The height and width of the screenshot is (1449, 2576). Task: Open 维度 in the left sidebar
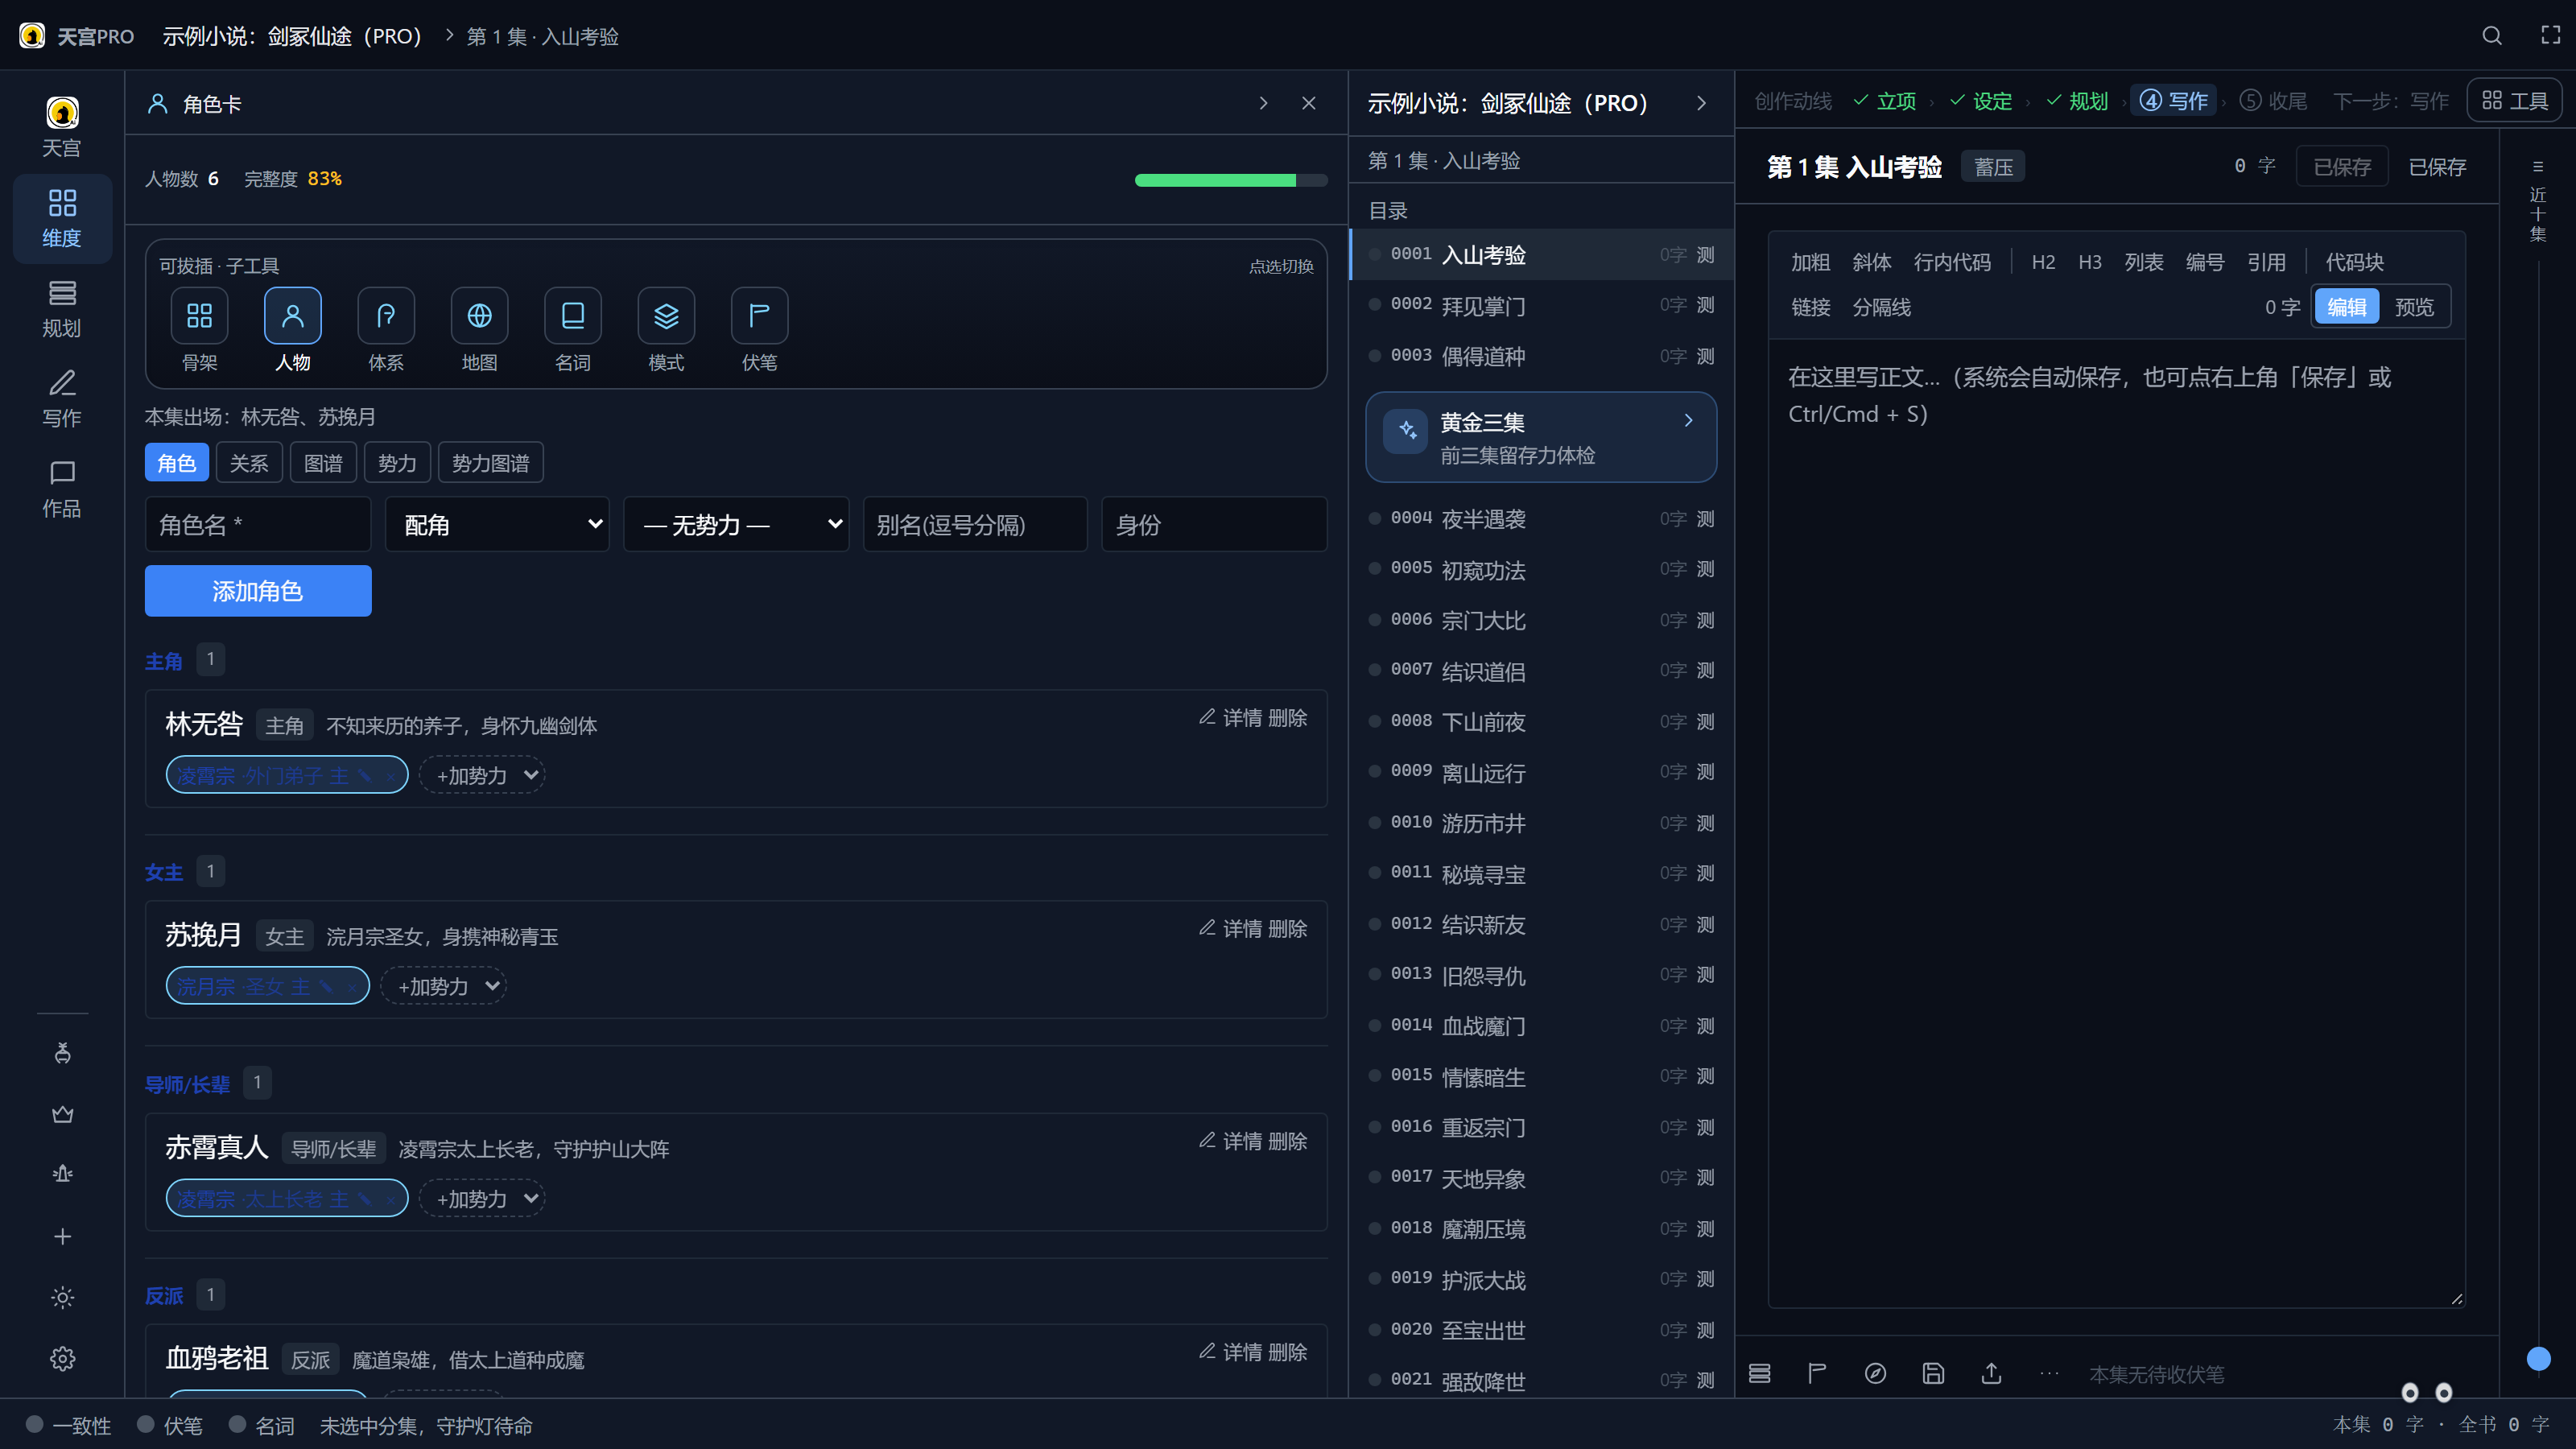point(62,218)
